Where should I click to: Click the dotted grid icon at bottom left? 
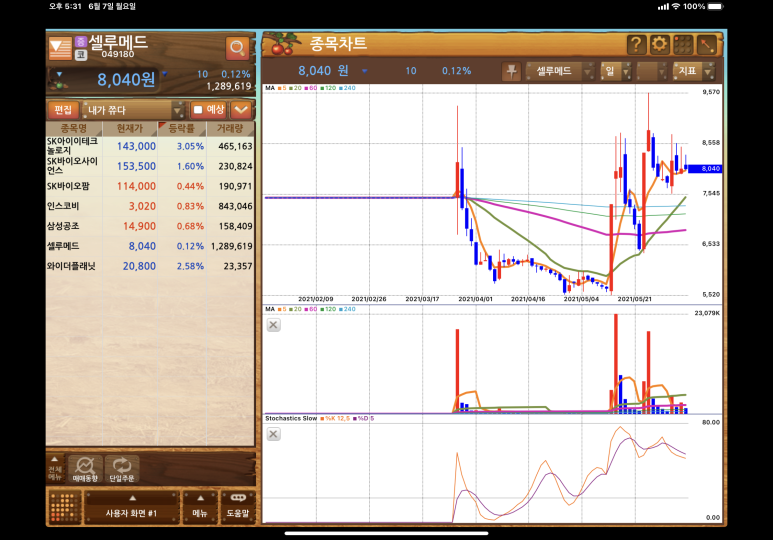click(65, 507)
